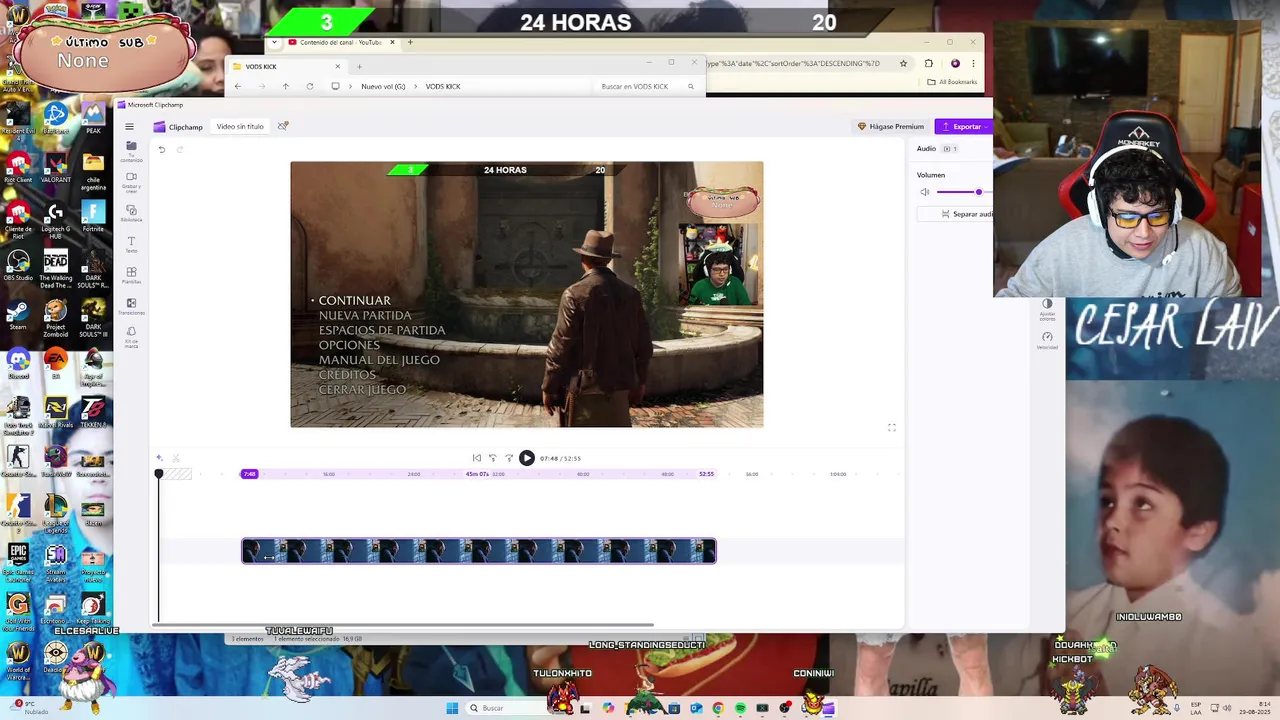The height and width of the screenshot is (720, 1280).
Task: Select the video clip on timeline
Action: pos(479,551)
